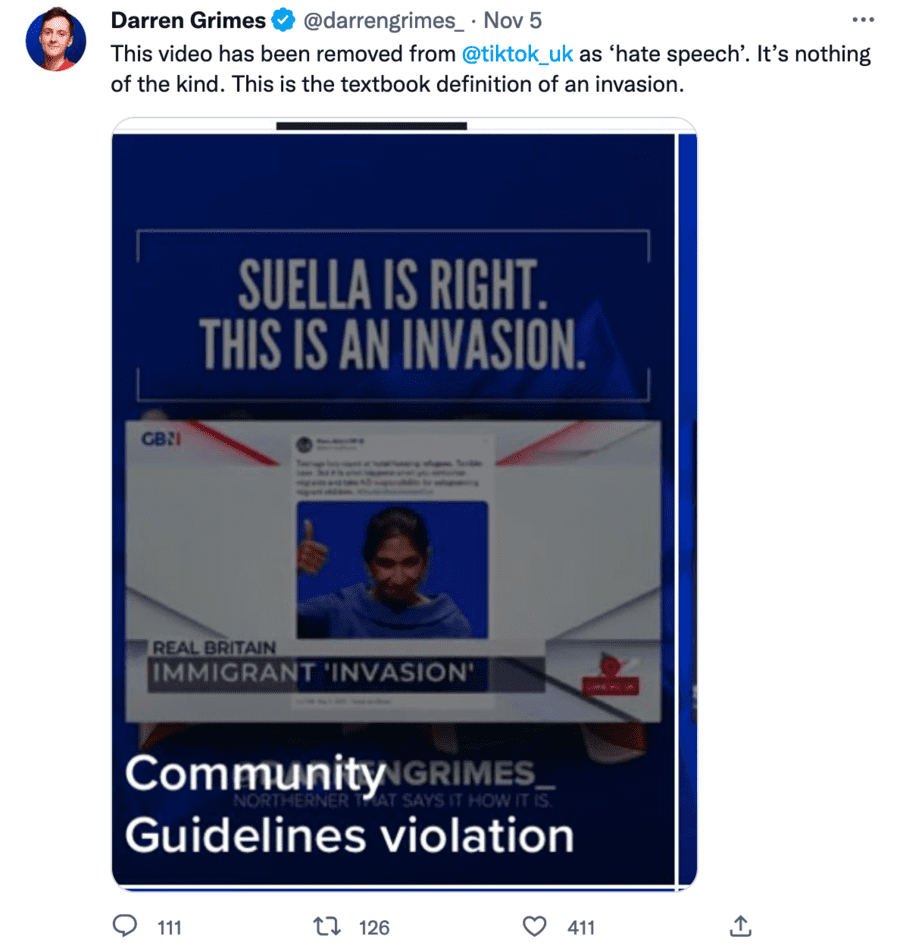View the 411 likes count
This screenshot has width=900, height=952.
pos(581,928)
